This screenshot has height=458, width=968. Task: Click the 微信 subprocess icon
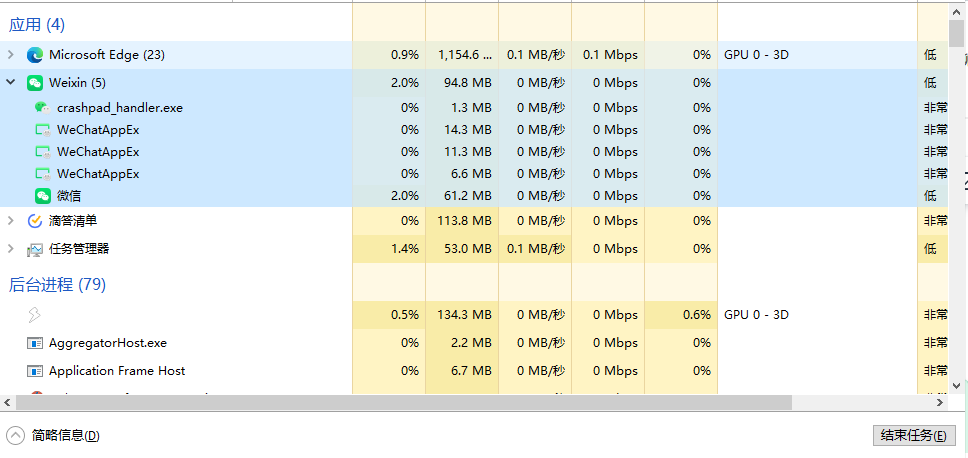[43, 196]
